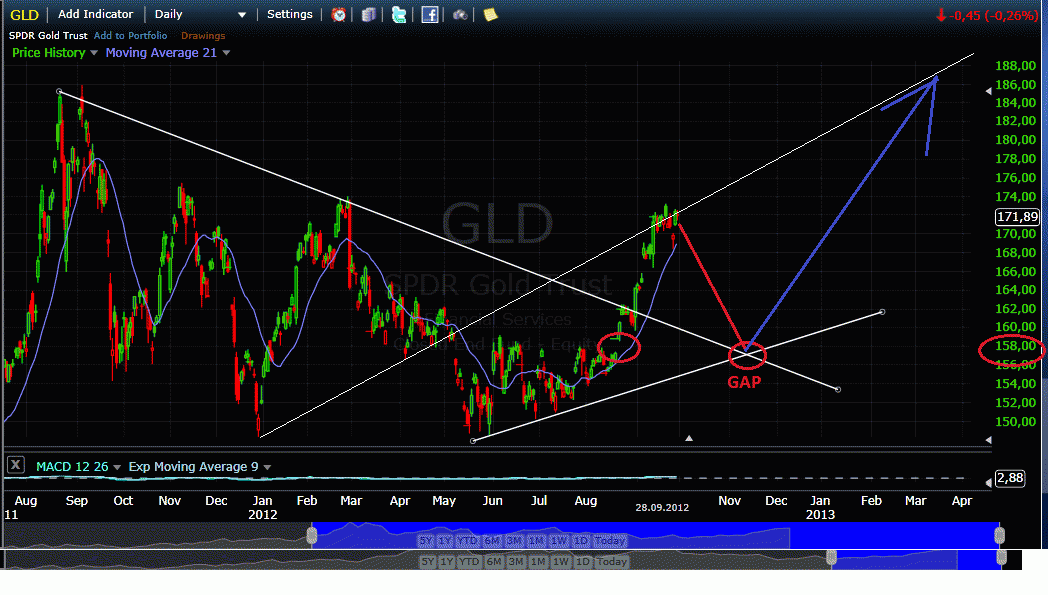
Task: Grab the right handle of the lower range slider
Action: (1001, 558)
